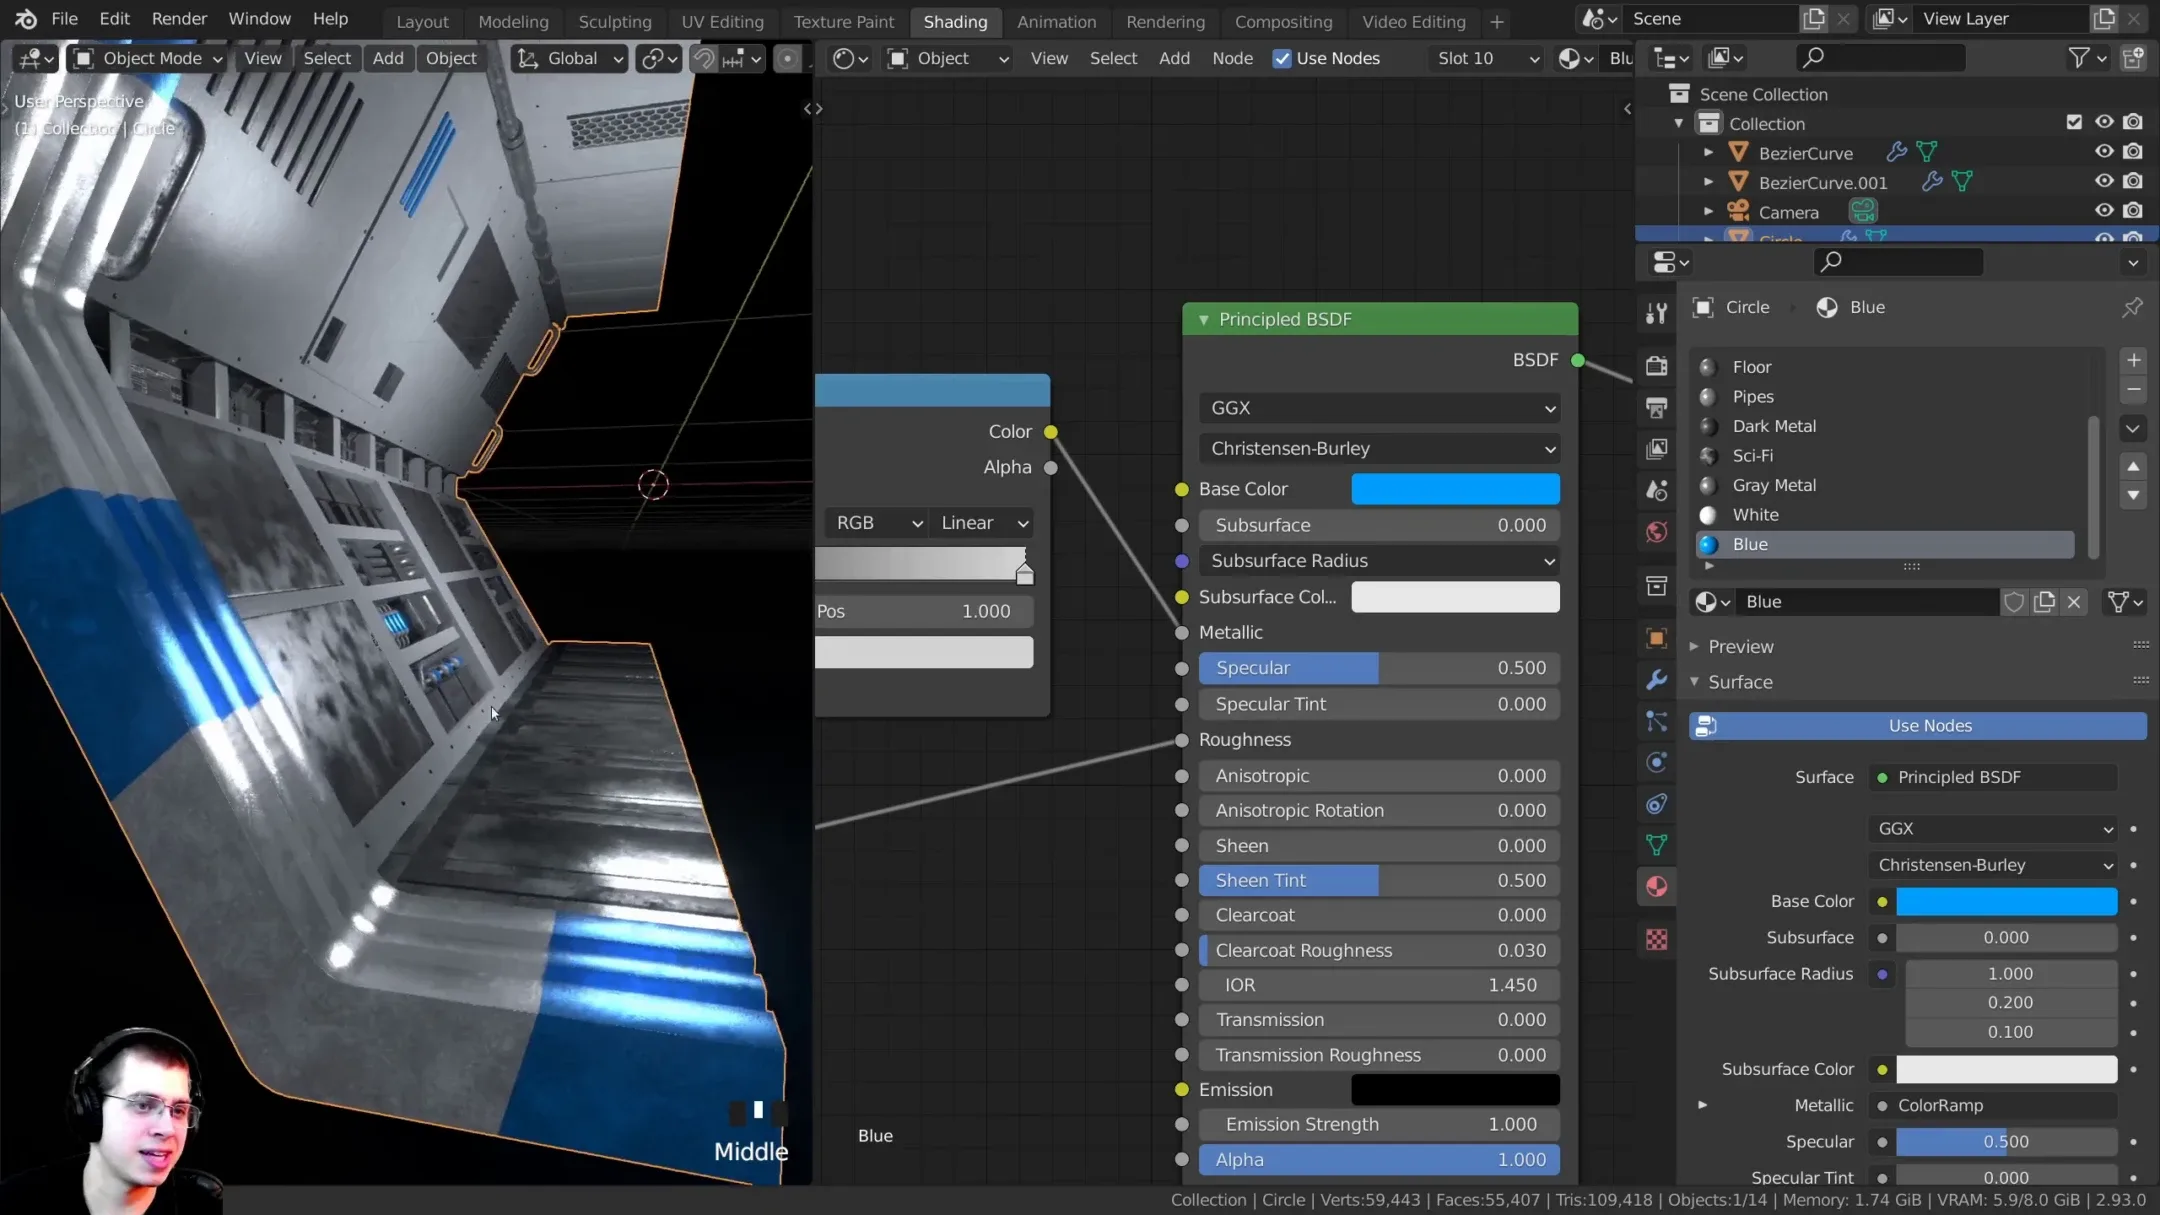2160x1215 pixels.
Task: Click the Specular value input field
Action: 1381,668
